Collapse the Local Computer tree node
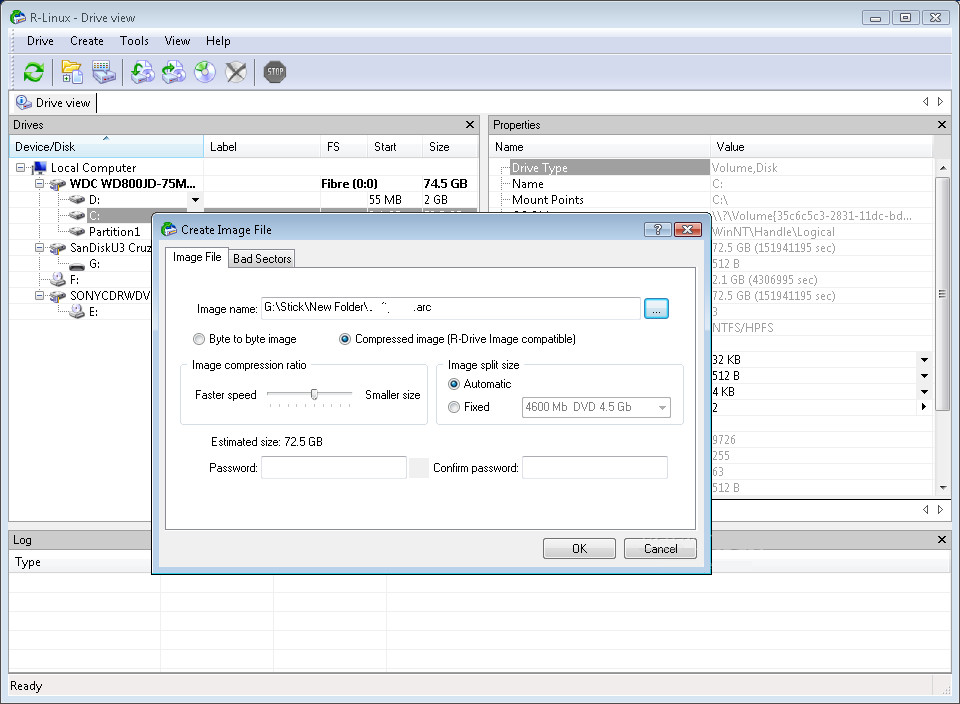The height and width of the screenshot is (704, 960). point(21,168)
